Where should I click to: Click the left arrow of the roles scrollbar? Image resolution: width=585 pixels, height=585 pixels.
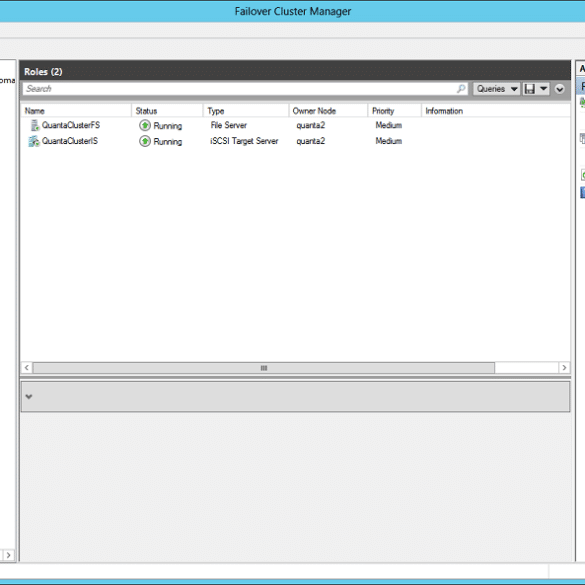27,368
